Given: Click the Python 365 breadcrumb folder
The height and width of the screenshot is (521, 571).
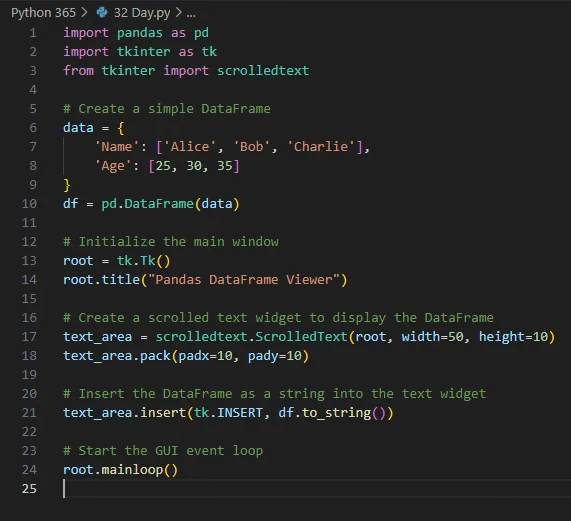Looking at the screenshot, I should tap(43, 13).
